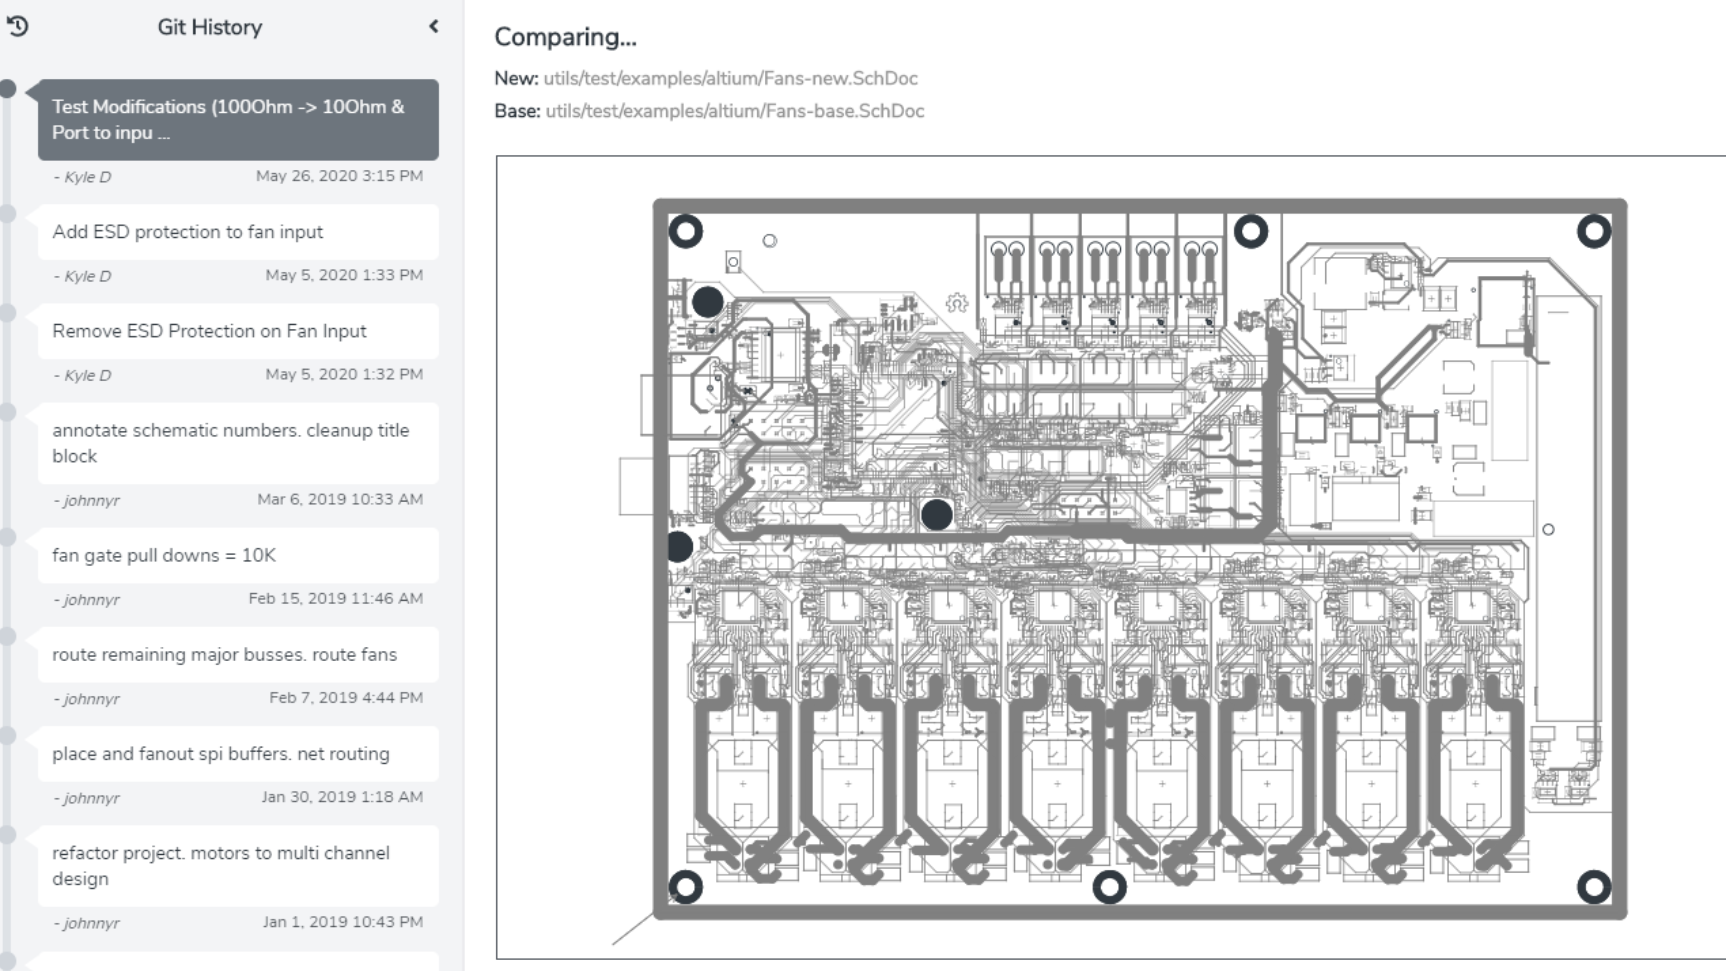Click the timeline dot for Test Modifications
The height and width of the screenshot is (971, 1726).
[8, 89]
